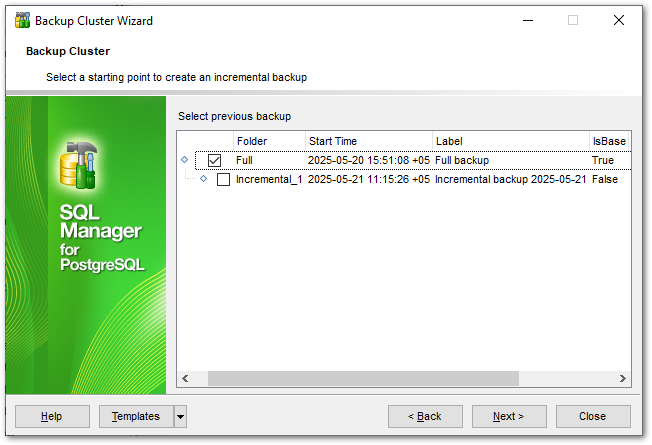Image resolution: width=652 pixels, height=445 pixels.
Task: Sort by the Start Time column header
Action: pyautogui.click(x=368, y=141)
